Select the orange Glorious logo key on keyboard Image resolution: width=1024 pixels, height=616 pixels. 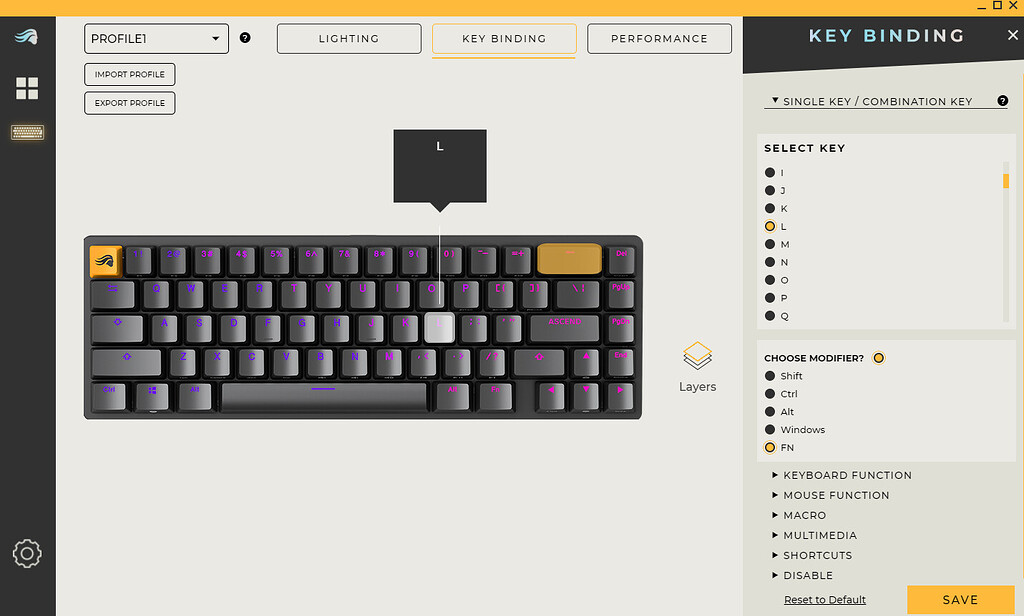(105, 261)
